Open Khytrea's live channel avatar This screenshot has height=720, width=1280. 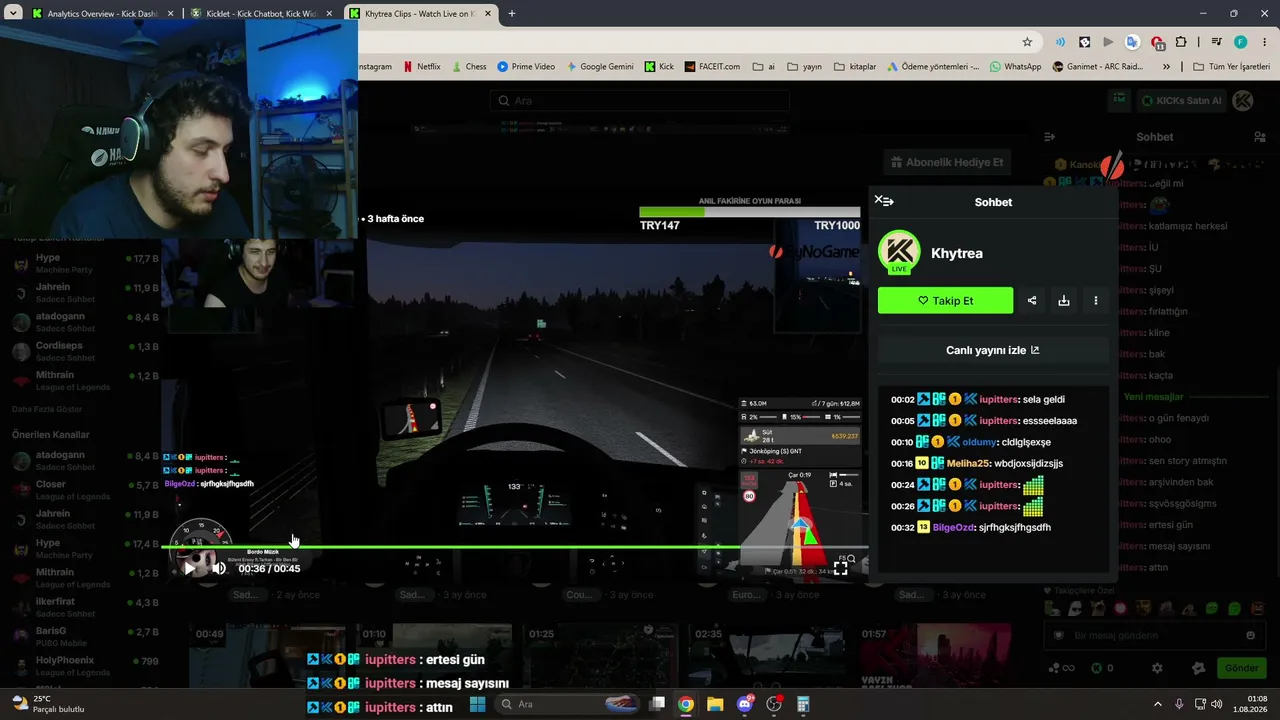(899, 252)
